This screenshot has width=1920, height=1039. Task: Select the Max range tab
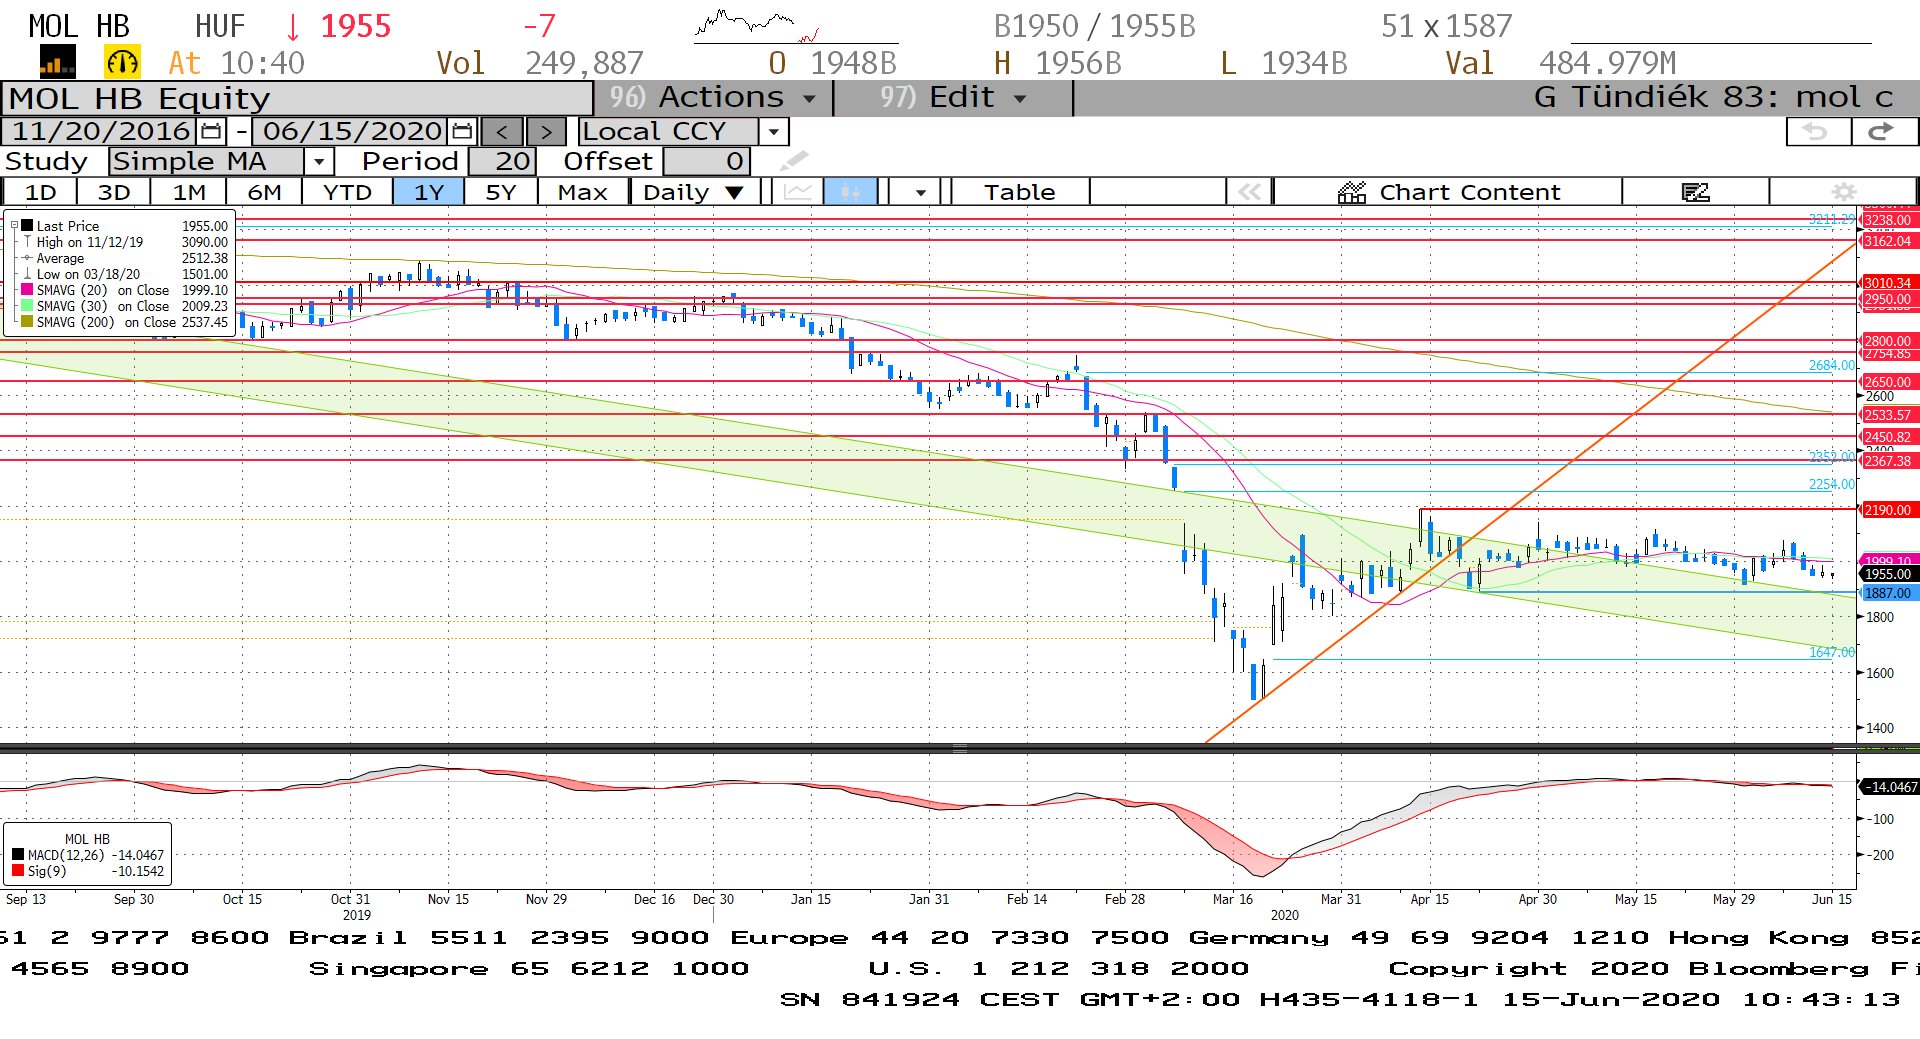click(583, 192)
